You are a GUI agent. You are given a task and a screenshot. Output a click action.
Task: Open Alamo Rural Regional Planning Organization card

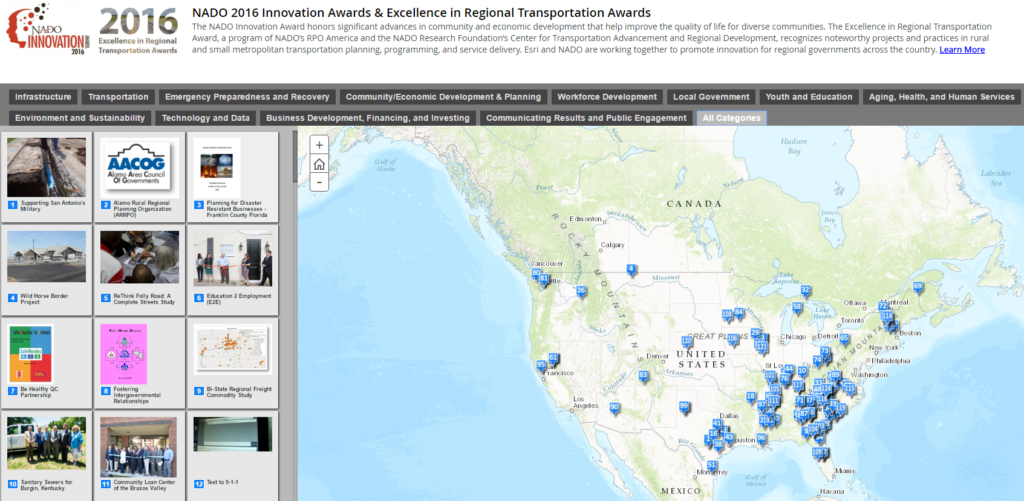(140, 177)
